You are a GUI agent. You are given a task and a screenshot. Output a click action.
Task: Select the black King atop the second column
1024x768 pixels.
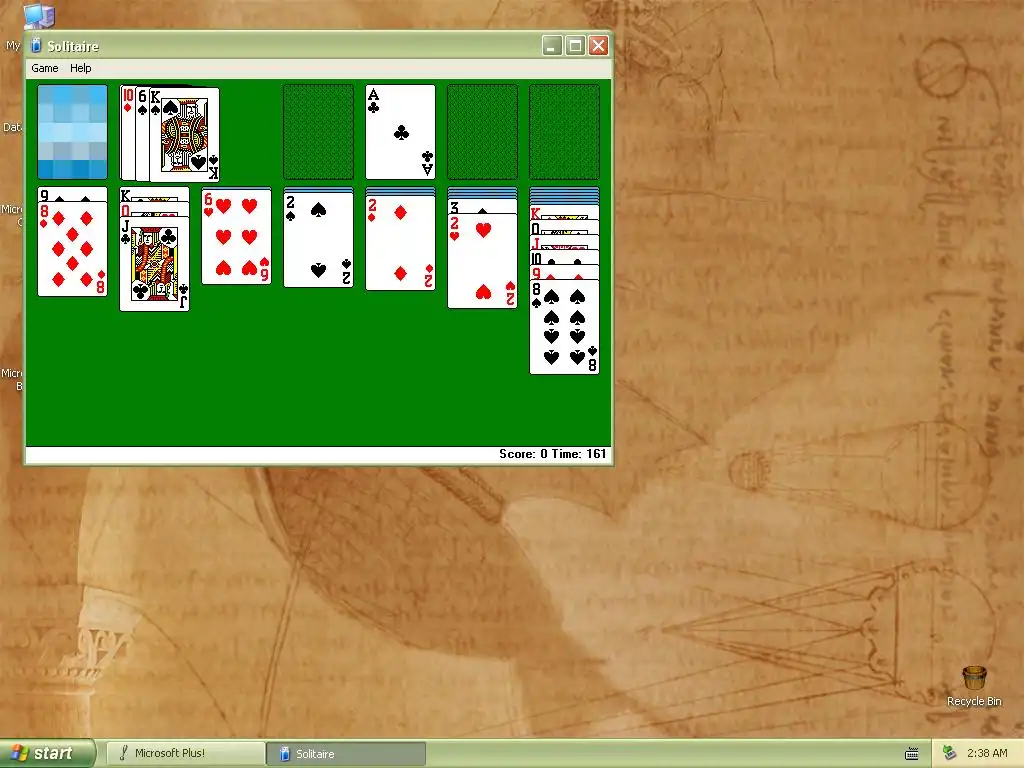tap(155, 194)
